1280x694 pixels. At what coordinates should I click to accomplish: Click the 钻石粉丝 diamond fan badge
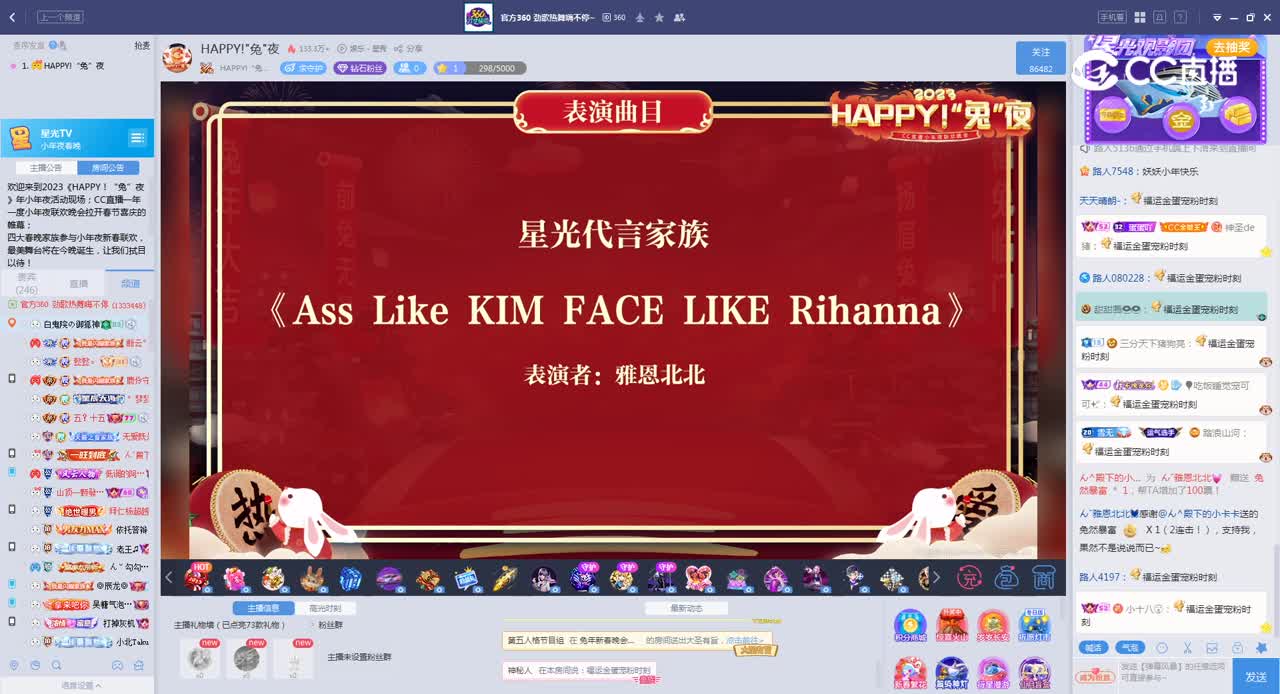coord(361,68)
